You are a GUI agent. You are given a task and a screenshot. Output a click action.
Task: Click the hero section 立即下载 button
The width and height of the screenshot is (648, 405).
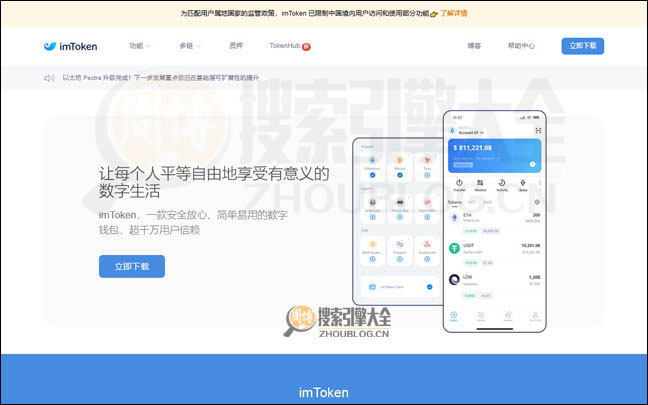pyautogui.click(x=132, y=266)
